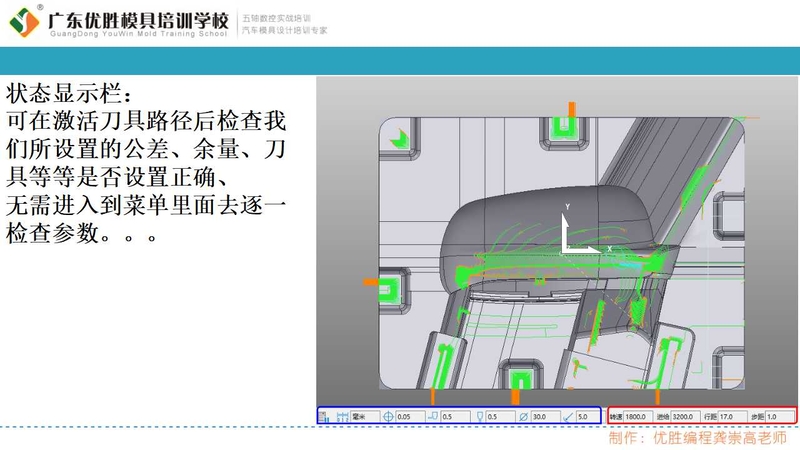Click the stepover field showing 17.0

[733, 417]
